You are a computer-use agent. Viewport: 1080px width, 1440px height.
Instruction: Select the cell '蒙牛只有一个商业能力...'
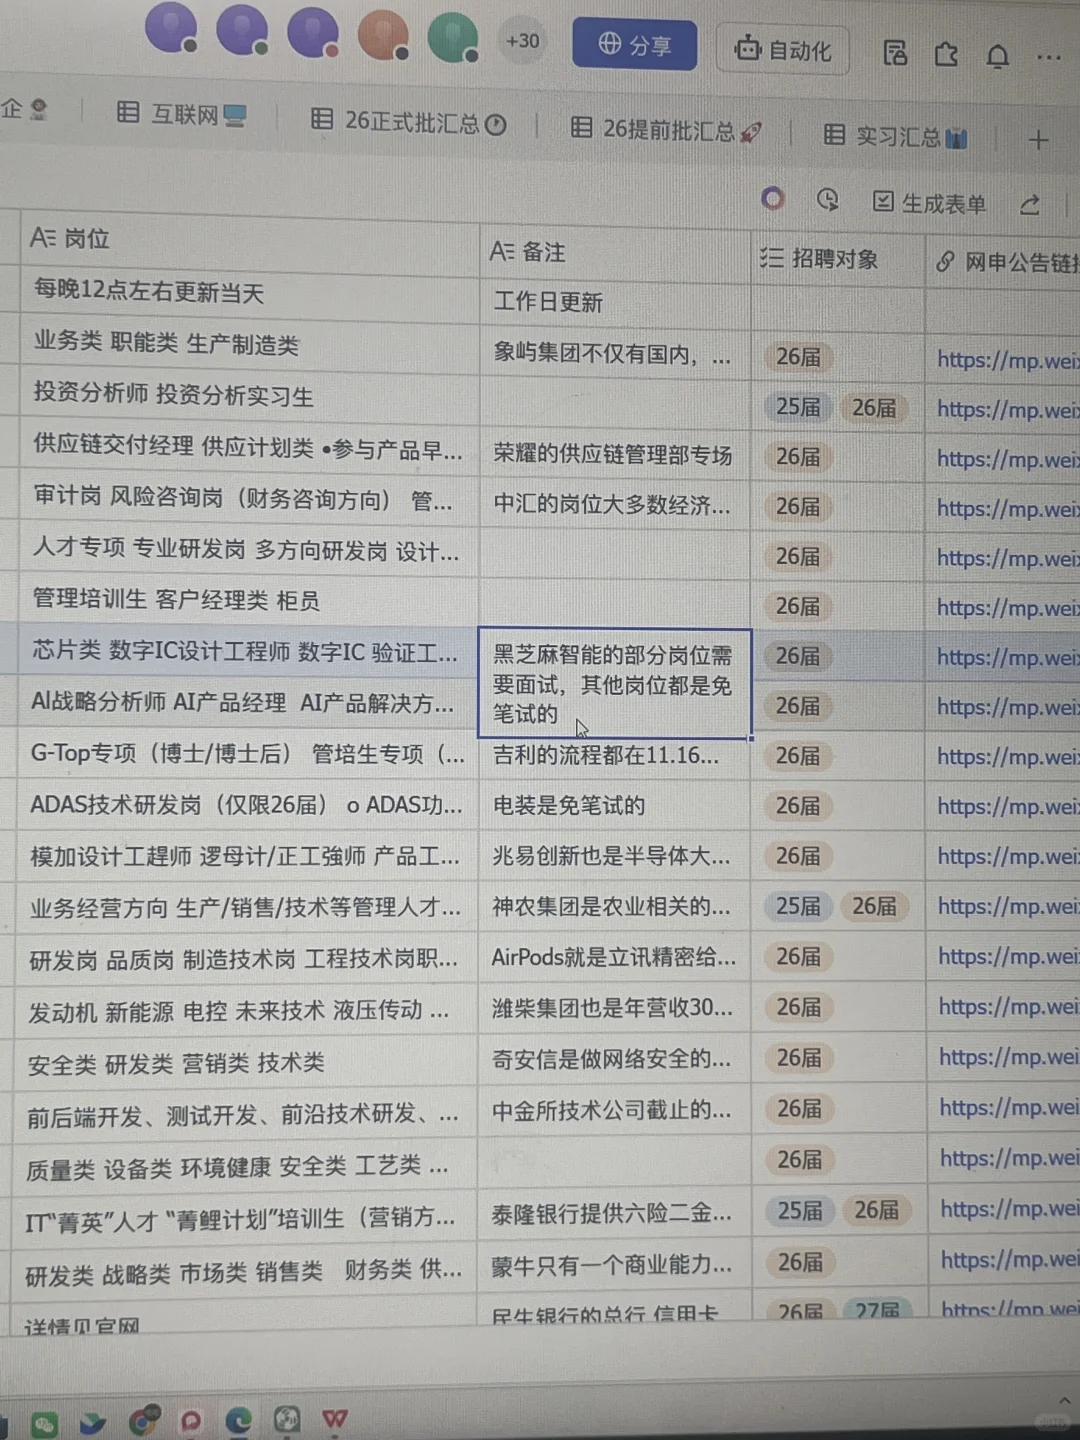point(614,1265)
